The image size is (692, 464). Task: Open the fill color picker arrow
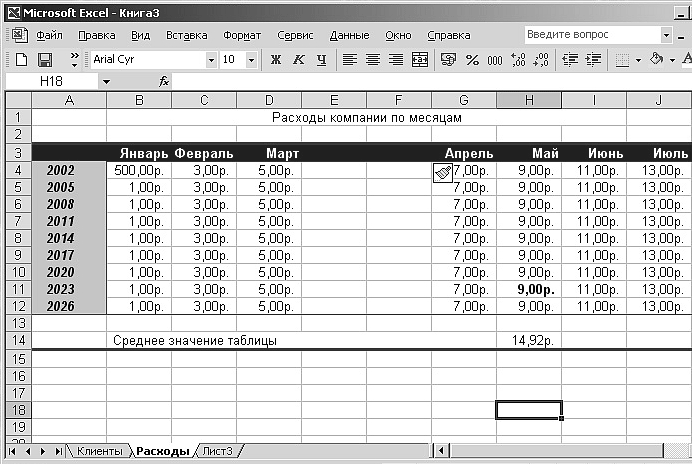click(672, 60)
